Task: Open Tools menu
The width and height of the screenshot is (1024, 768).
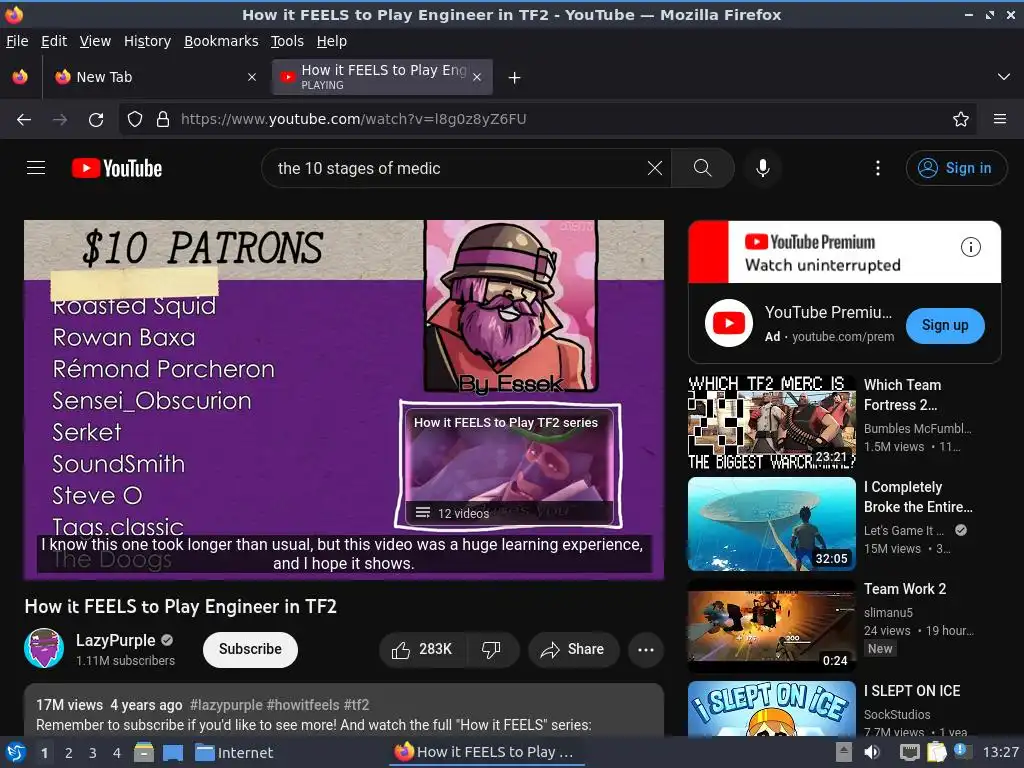Action: coord(287,41)
